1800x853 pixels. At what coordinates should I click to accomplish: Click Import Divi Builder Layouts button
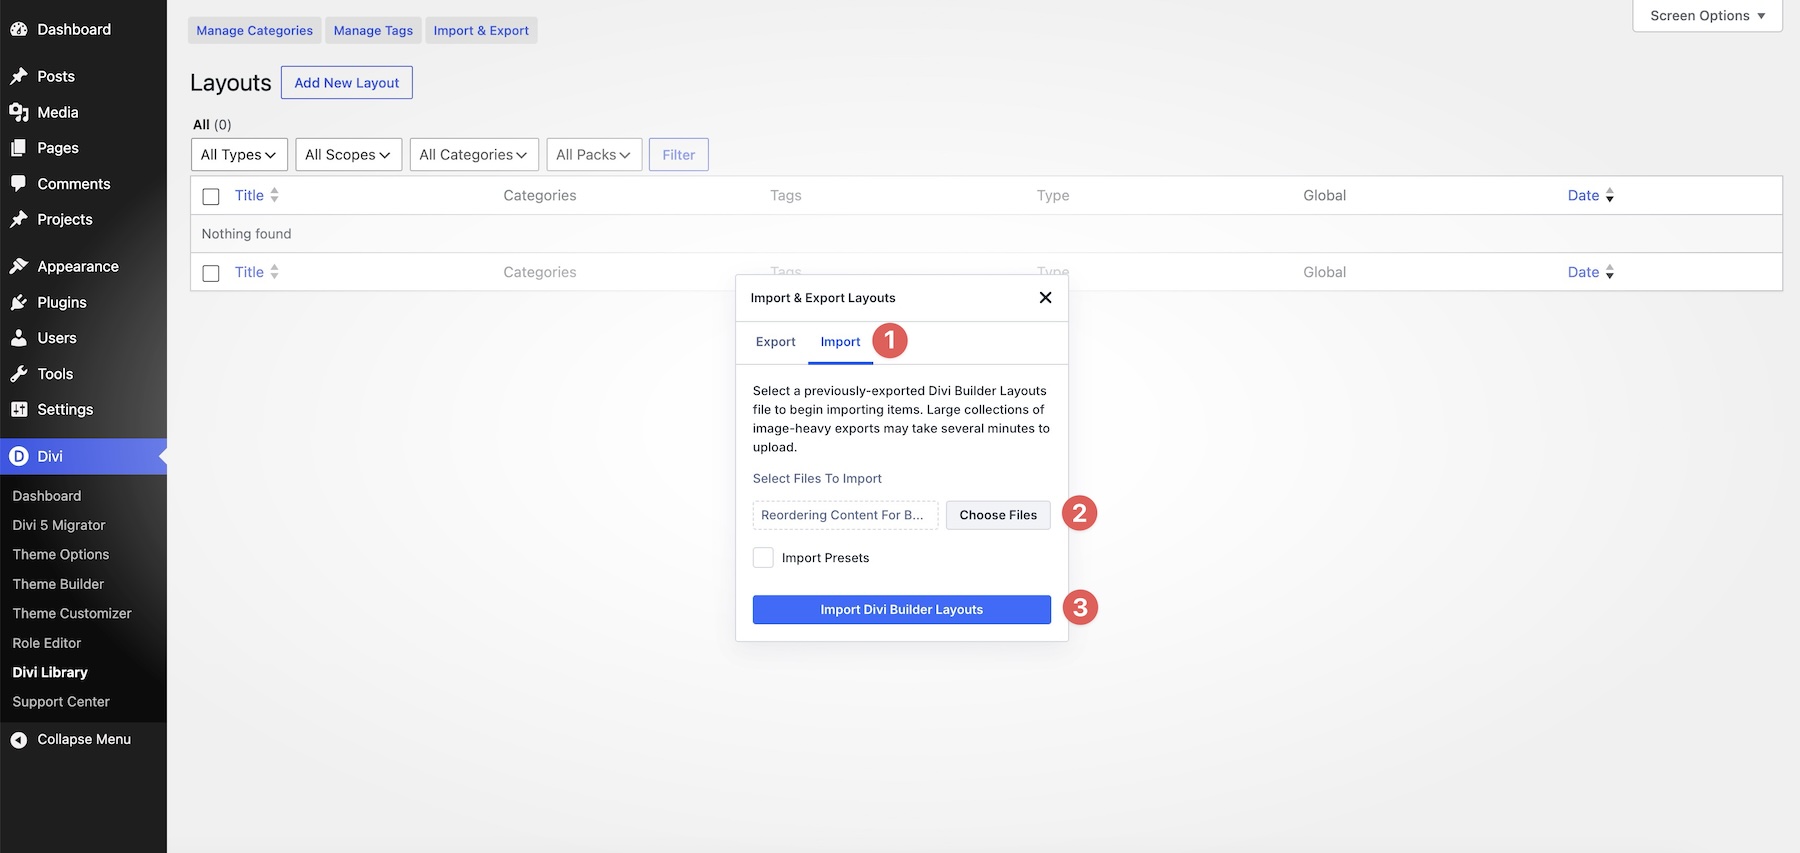point(902,610)
